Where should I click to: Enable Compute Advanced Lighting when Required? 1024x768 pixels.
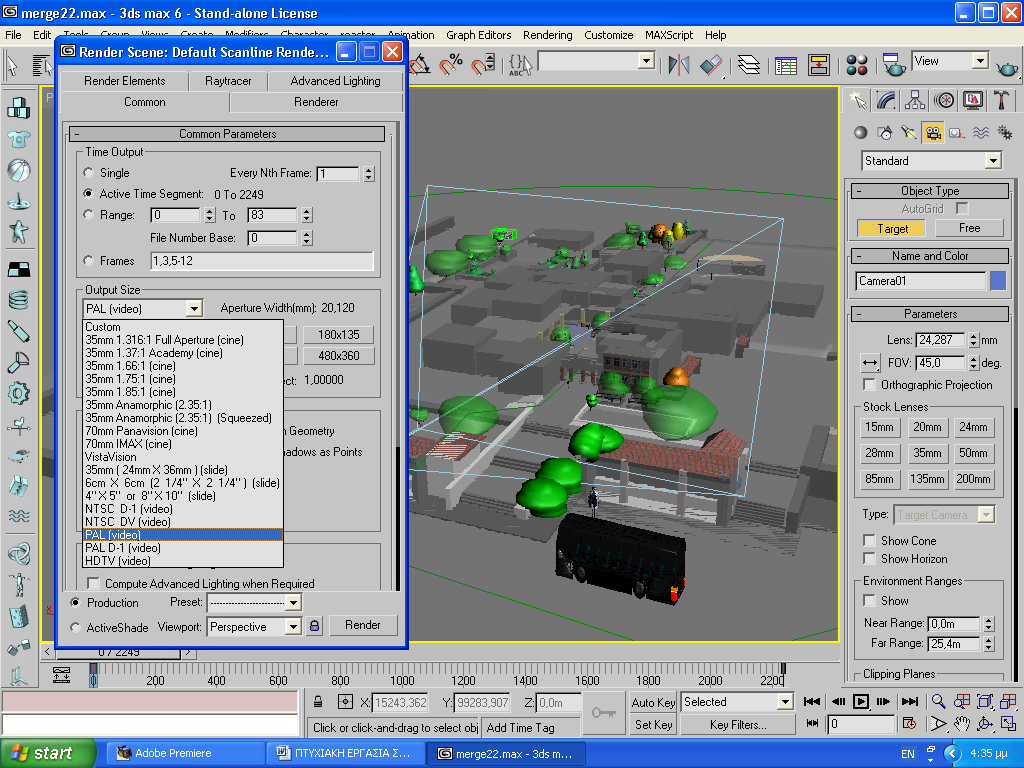94,583
